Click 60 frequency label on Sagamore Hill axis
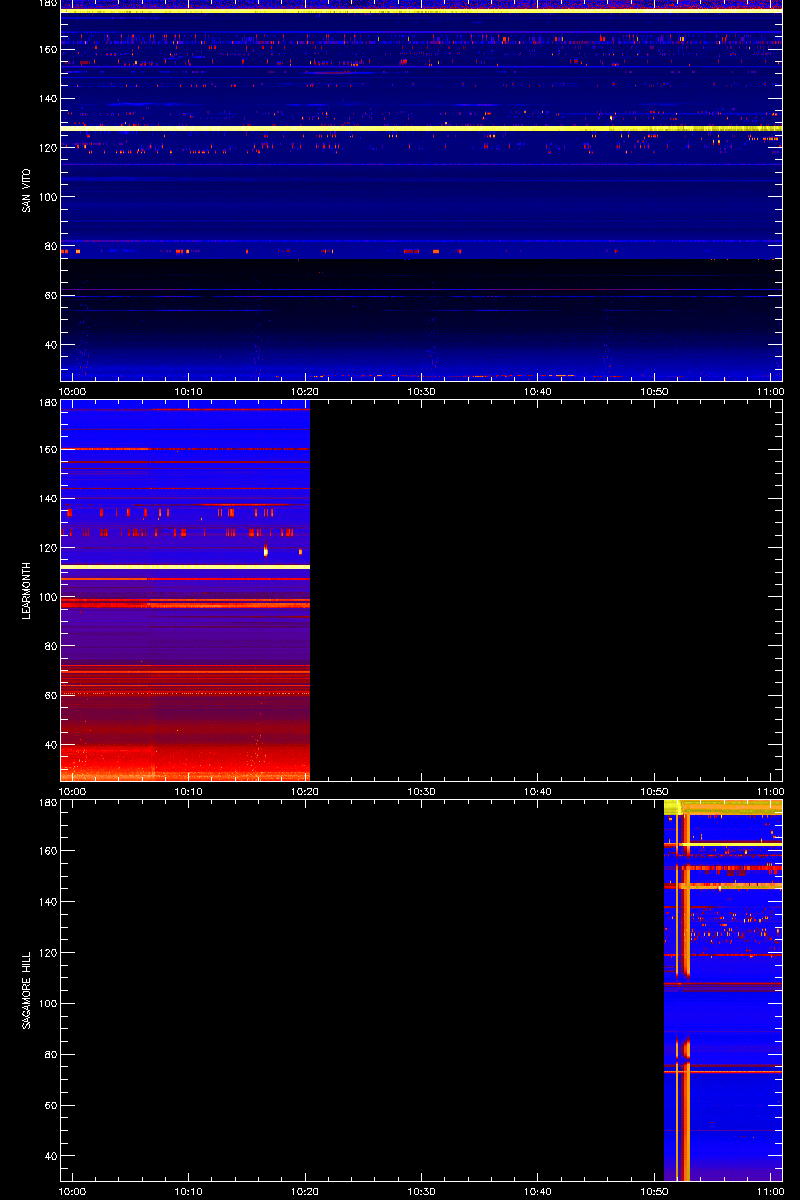The image size is (800, 1200). (x=50, y=1105)
